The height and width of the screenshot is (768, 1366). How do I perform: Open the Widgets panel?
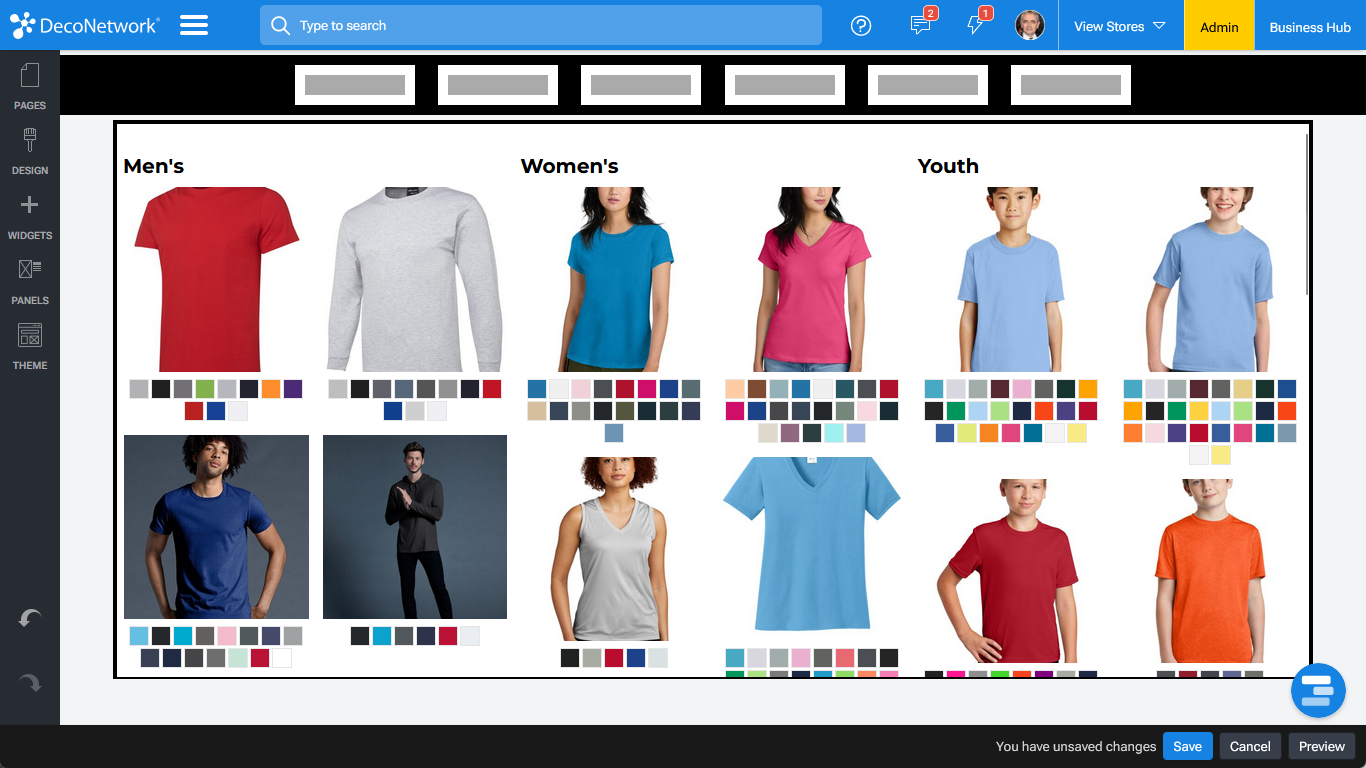(x=29, y=215)
